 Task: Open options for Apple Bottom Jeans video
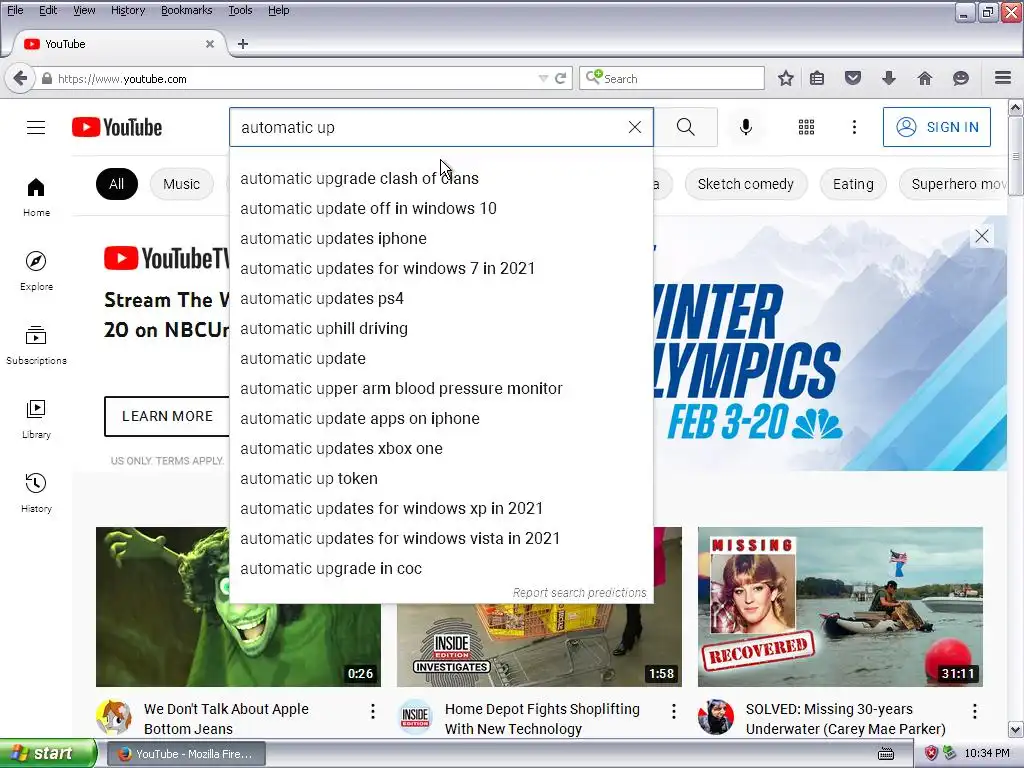[x=373, y=711]
